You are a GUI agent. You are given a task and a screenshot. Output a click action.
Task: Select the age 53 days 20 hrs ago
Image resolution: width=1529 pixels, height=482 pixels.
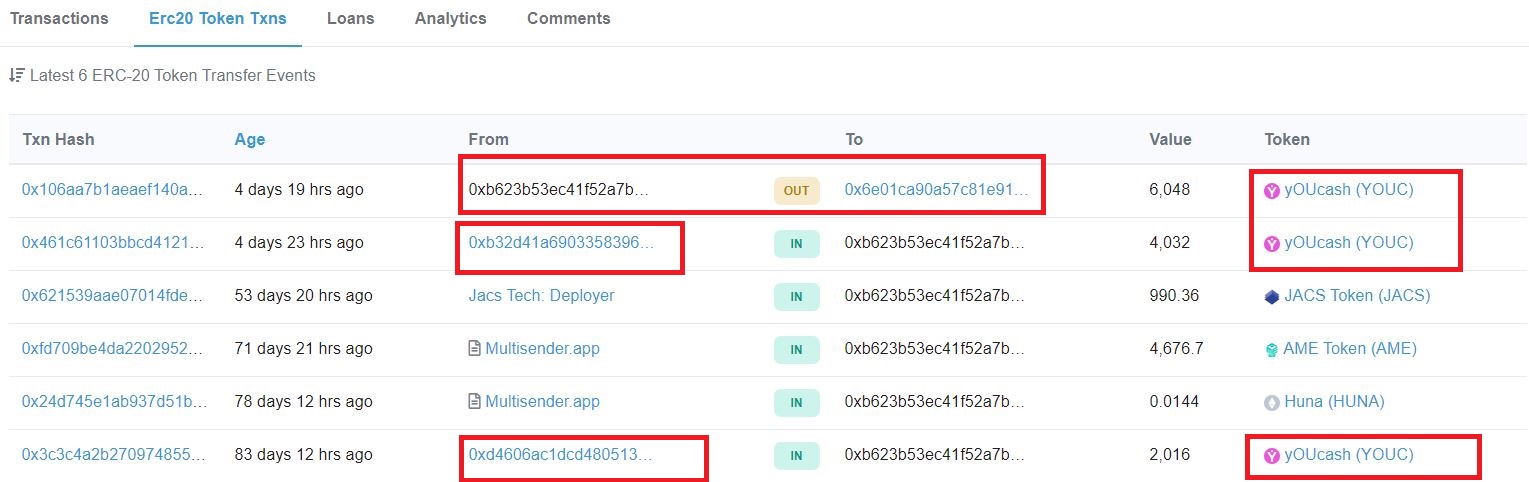click(303, 295)
